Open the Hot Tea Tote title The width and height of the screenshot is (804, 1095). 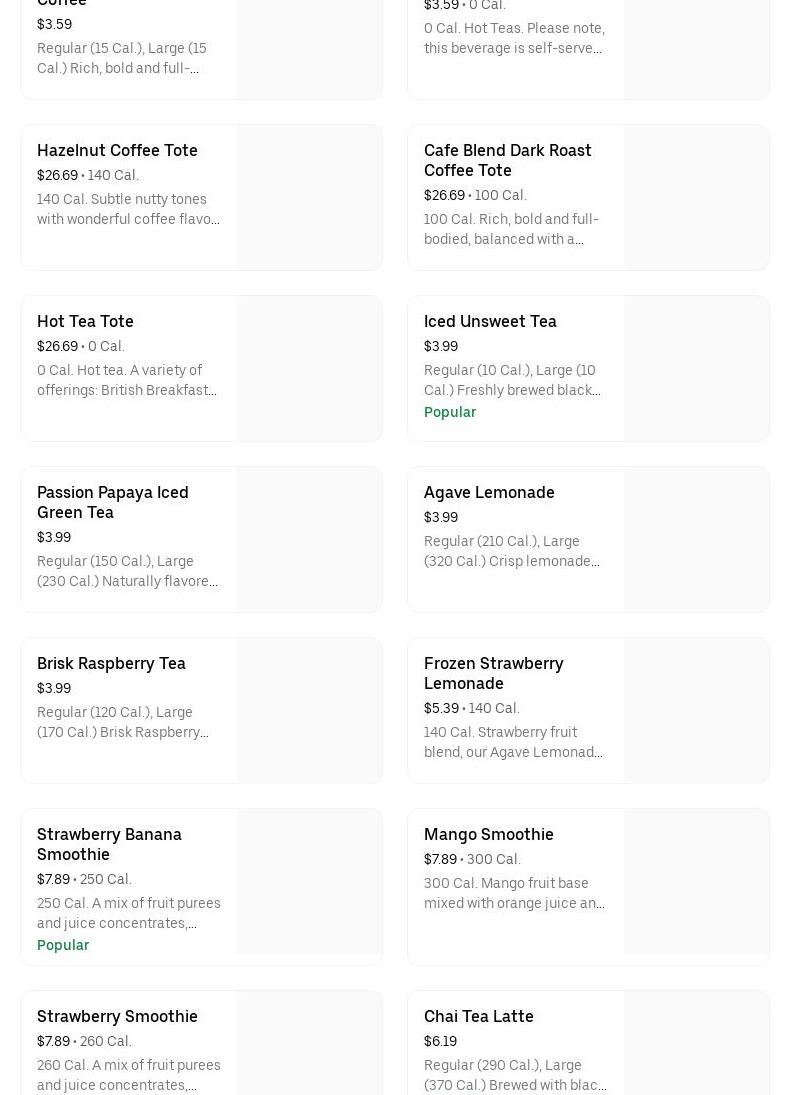(85, 321)
